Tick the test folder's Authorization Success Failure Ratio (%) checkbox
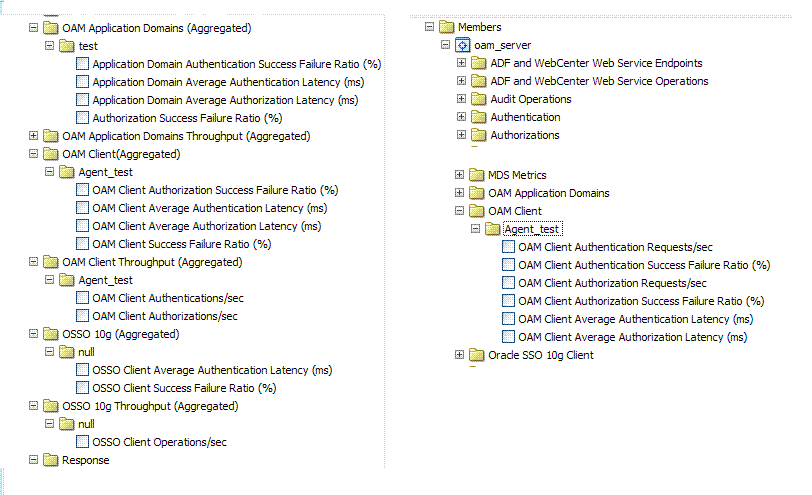The width and height of the screenshot is (812, 495). (82, 118)
